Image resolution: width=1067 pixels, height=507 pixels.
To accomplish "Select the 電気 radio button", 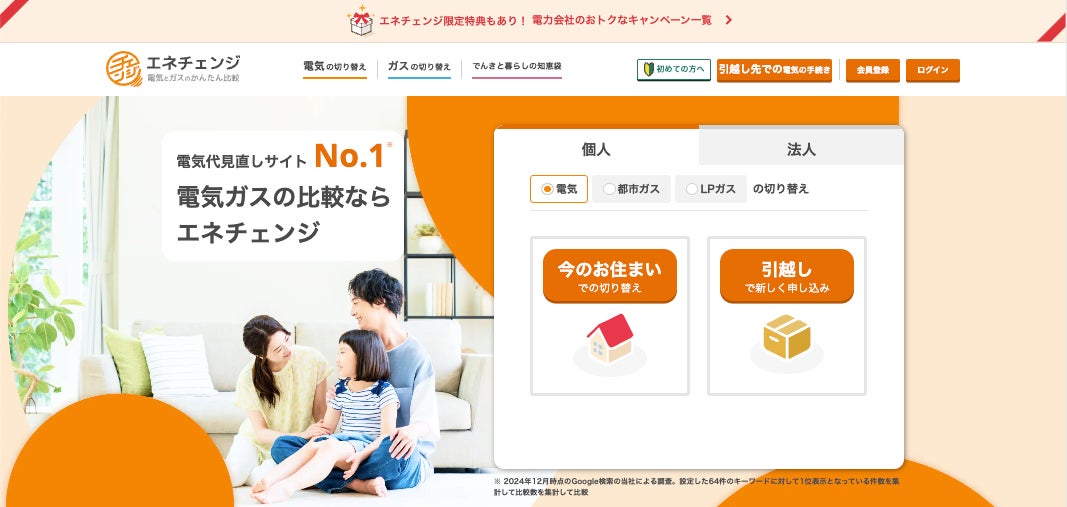I will pos(559,189).
